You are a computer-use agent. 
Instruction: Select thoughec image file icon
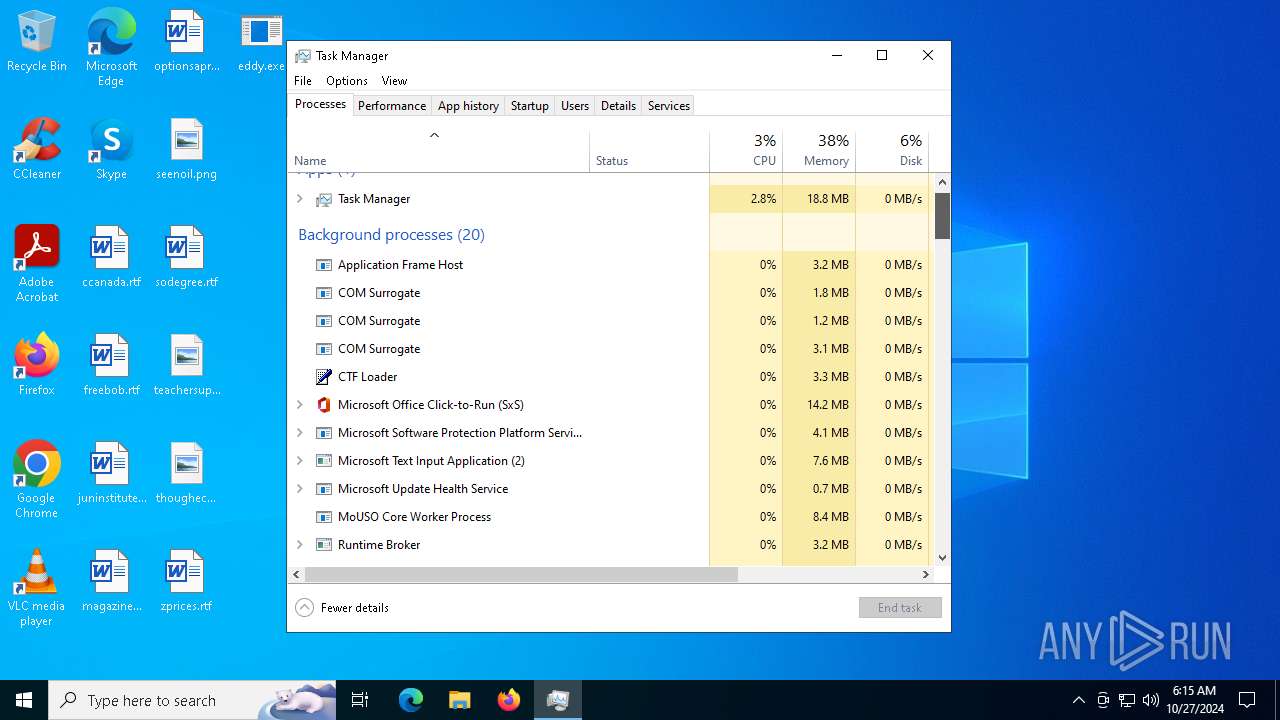click(x=186, y=473)
